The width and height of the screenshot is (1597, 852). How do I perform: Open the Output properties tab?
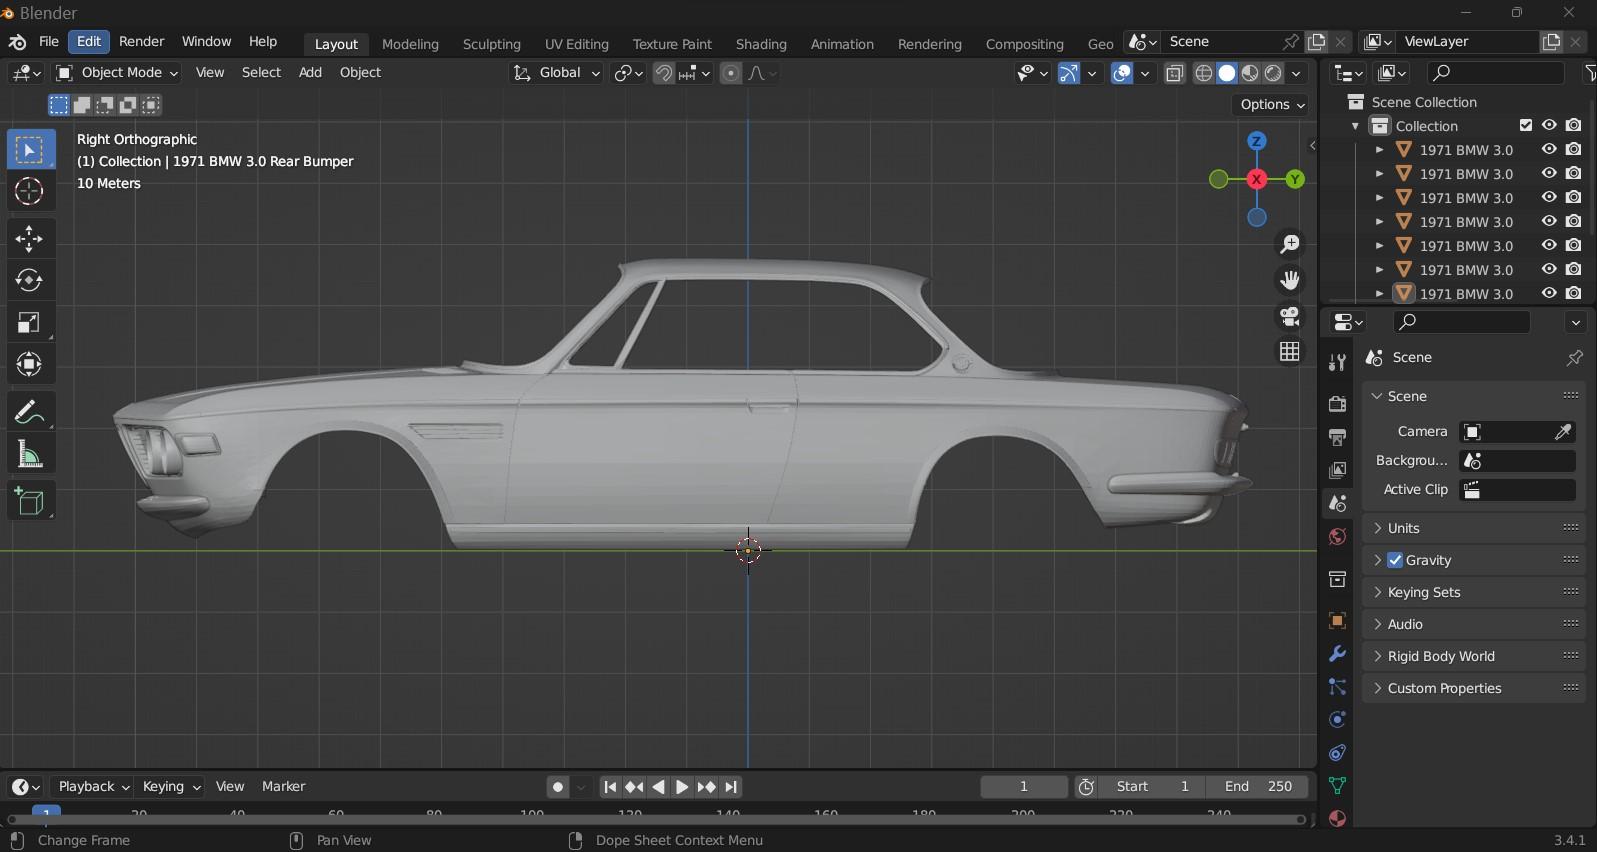[1337, 437]
